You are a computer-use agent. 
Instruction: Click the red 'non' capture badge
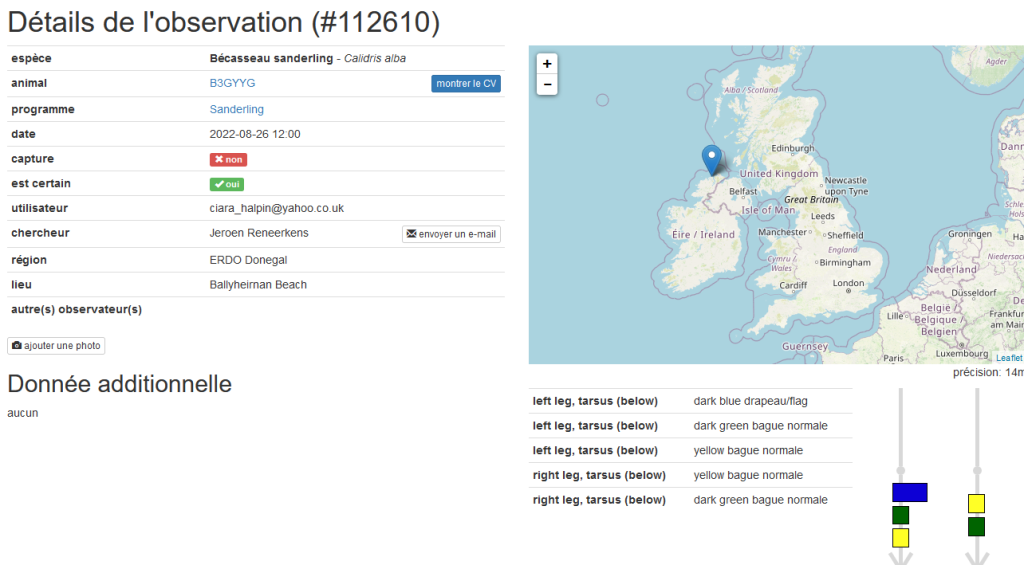[228, 159]
